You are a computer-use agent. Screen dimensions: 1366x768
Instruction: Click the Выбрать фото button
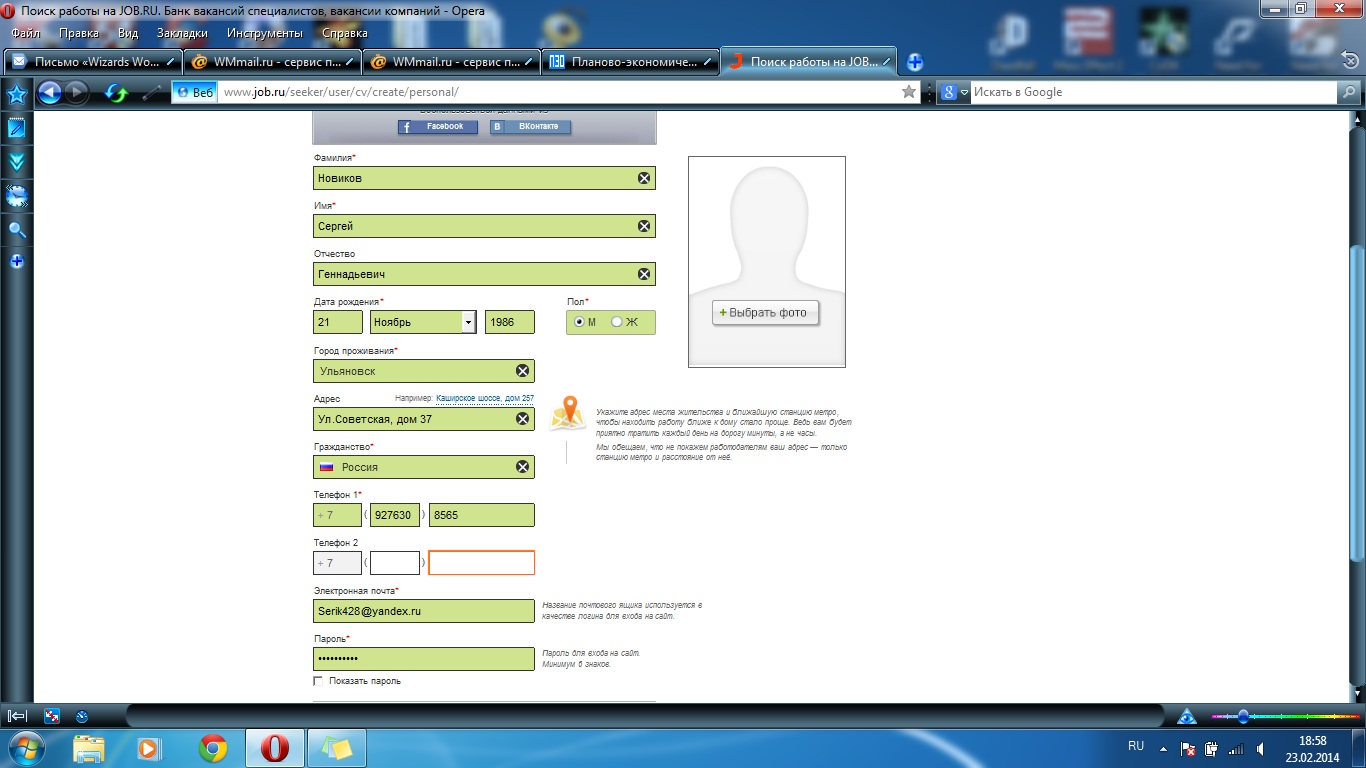(x=765, y=312)
